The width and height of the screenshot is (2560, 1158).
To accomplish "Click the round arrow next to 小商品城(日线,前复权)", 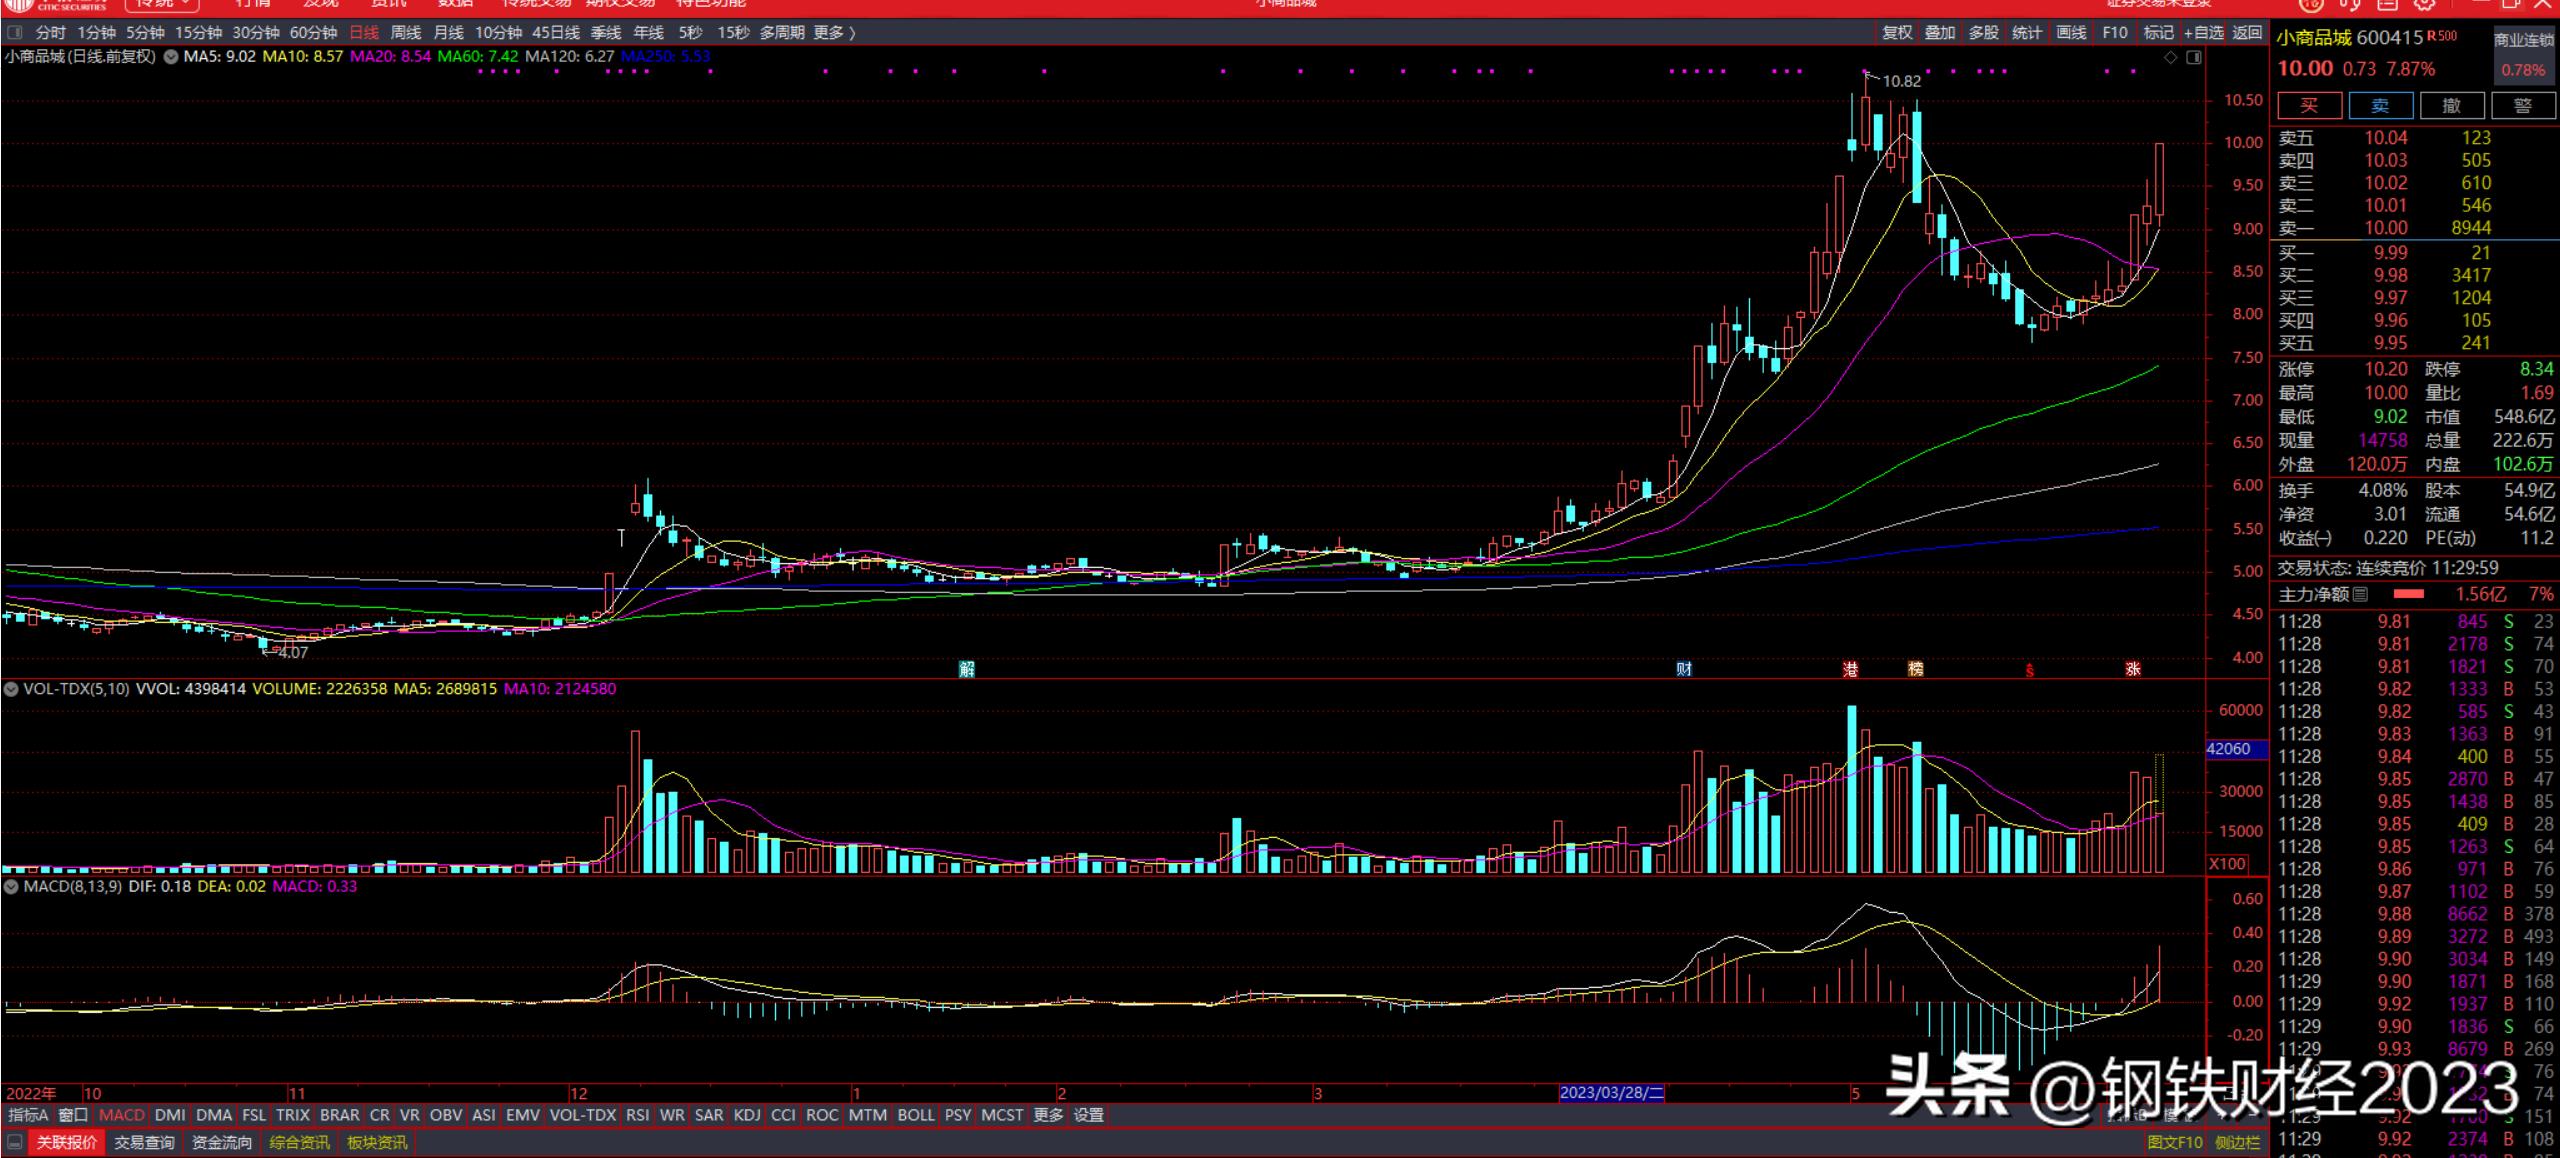I will click(x=171, y=57).
